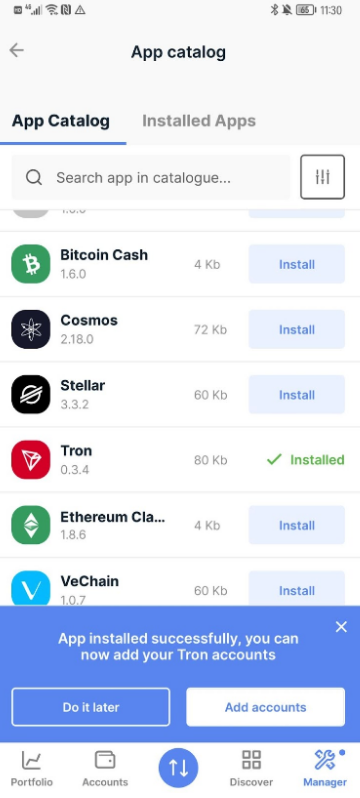Select the App Catalog tab
The width and height of the screenshot is (360, 798).
click(x=61, y=121)
